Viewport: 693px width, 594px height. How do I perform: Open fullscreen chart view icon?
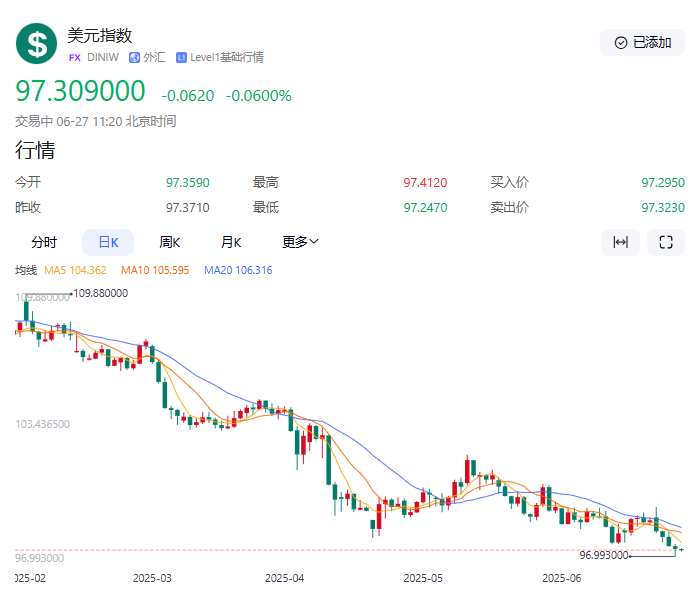coord(666,242)
